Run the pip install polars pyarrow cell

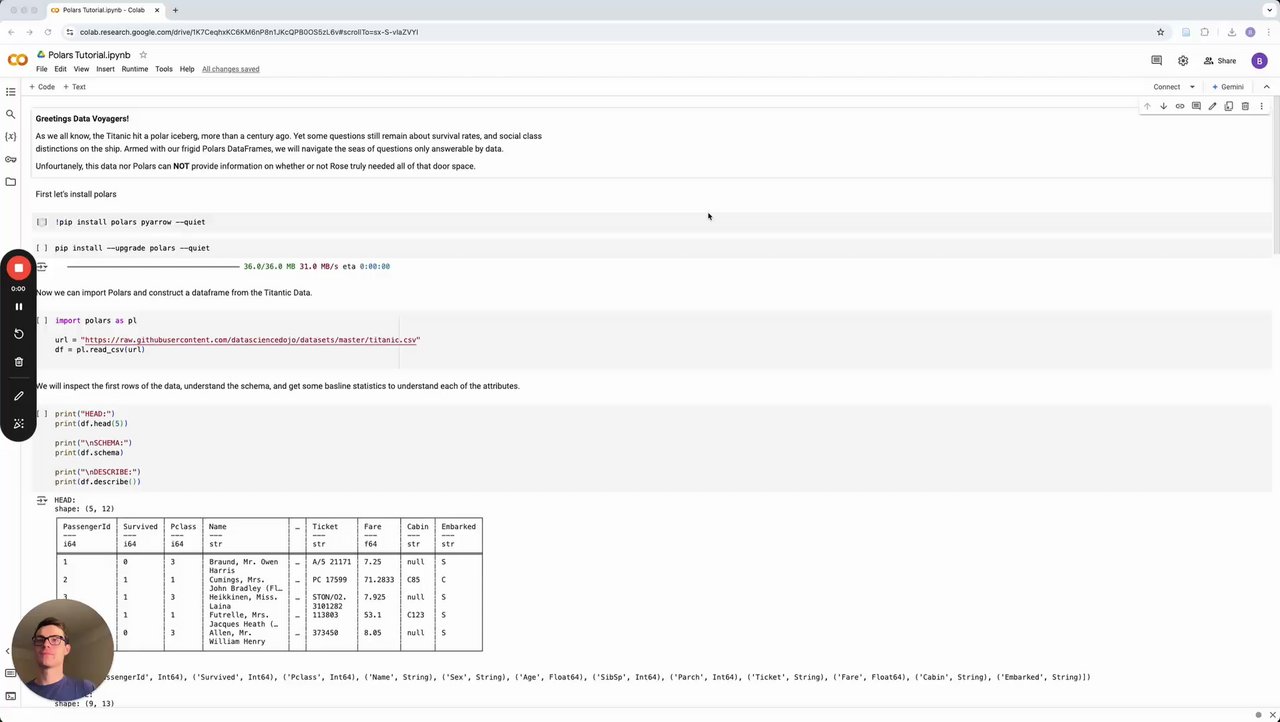(42, 222)
